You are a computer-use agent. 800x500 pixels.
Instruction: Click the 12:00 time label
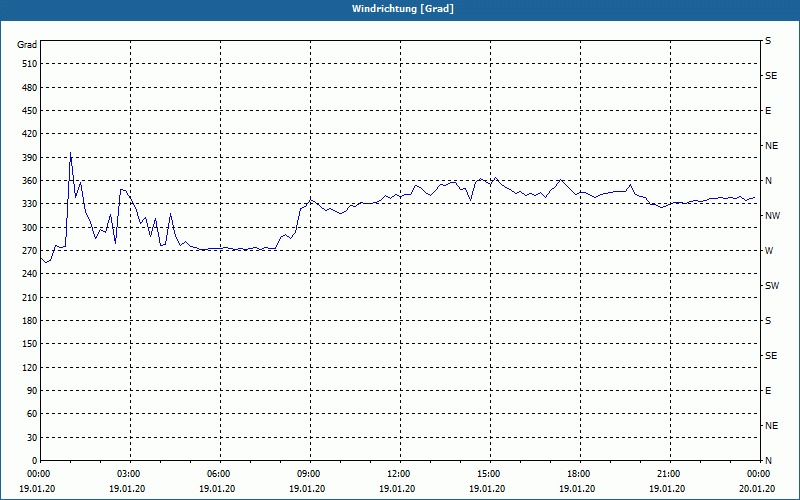398,474
